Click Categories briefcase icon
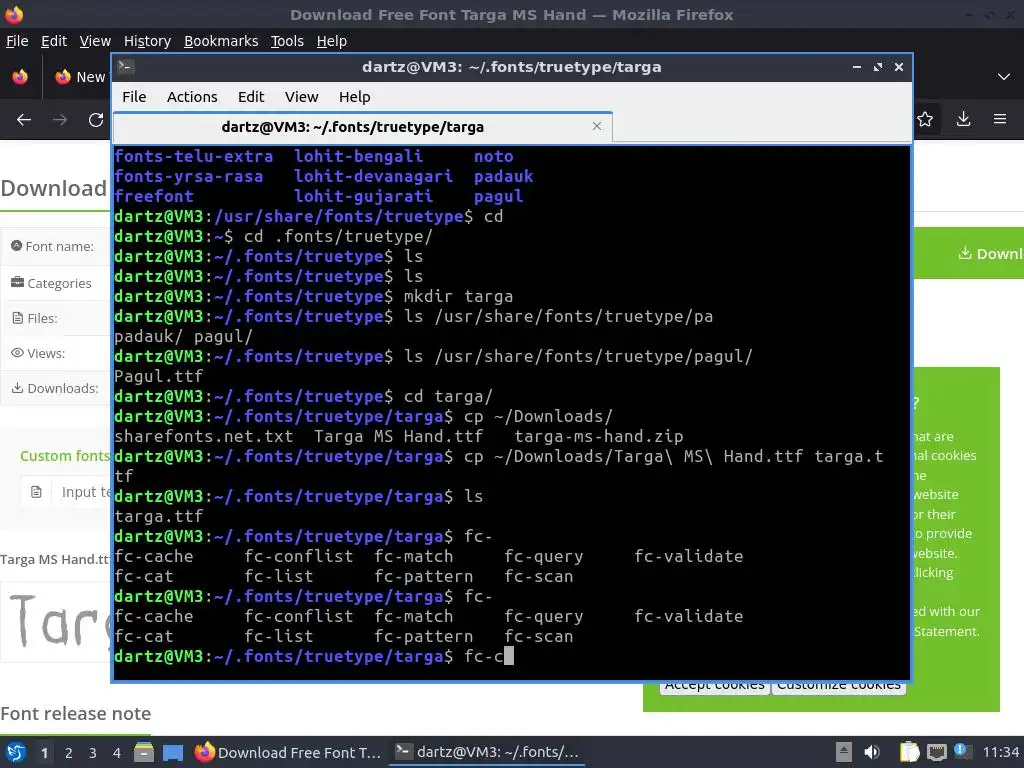 (18, 282)
